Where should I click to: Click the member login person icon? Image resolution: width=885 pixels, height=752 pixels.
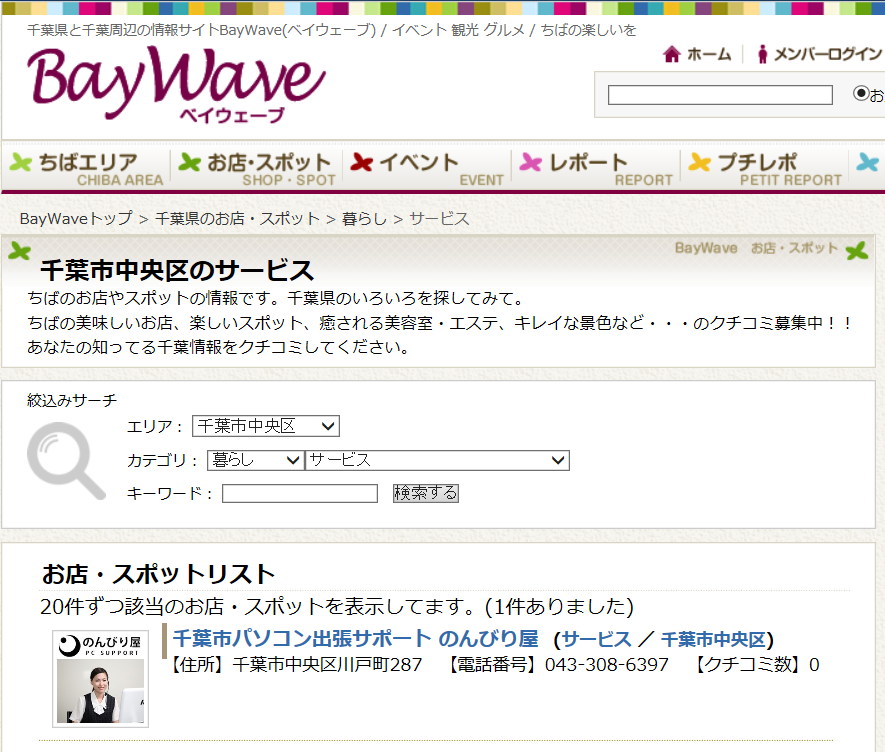point(763,54)
